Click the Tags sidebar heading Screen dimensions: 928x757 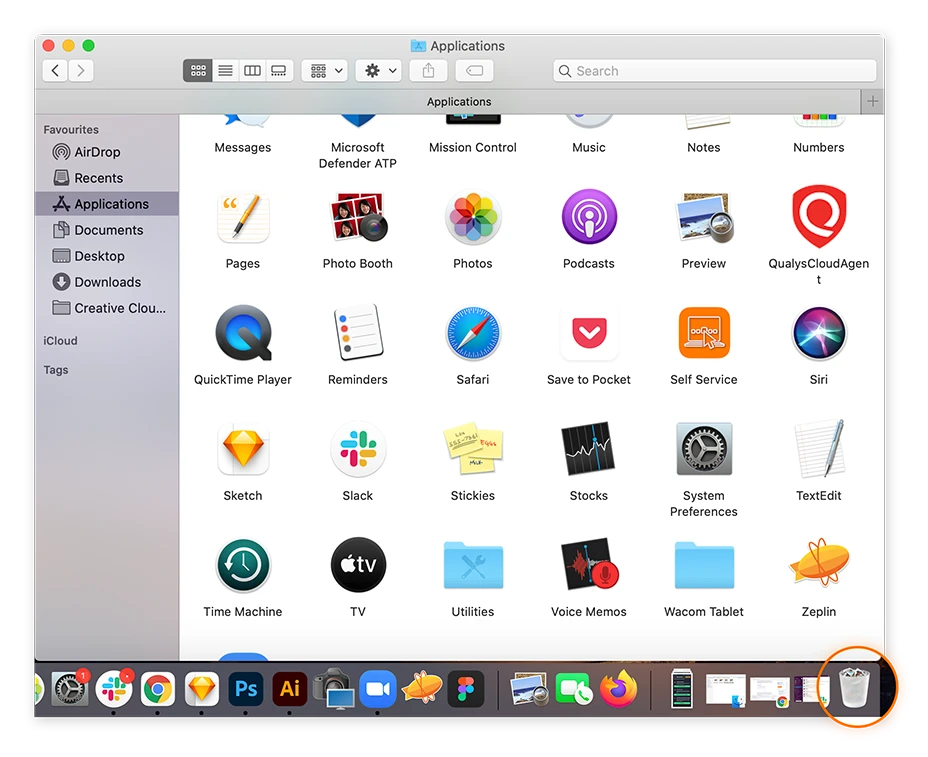(x=56, y=370)
